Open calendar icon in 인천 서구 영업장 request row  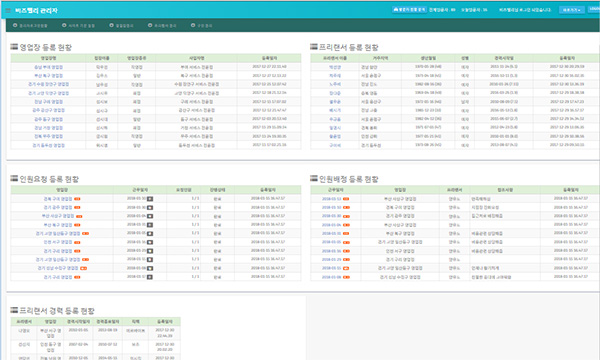point(150,242)
